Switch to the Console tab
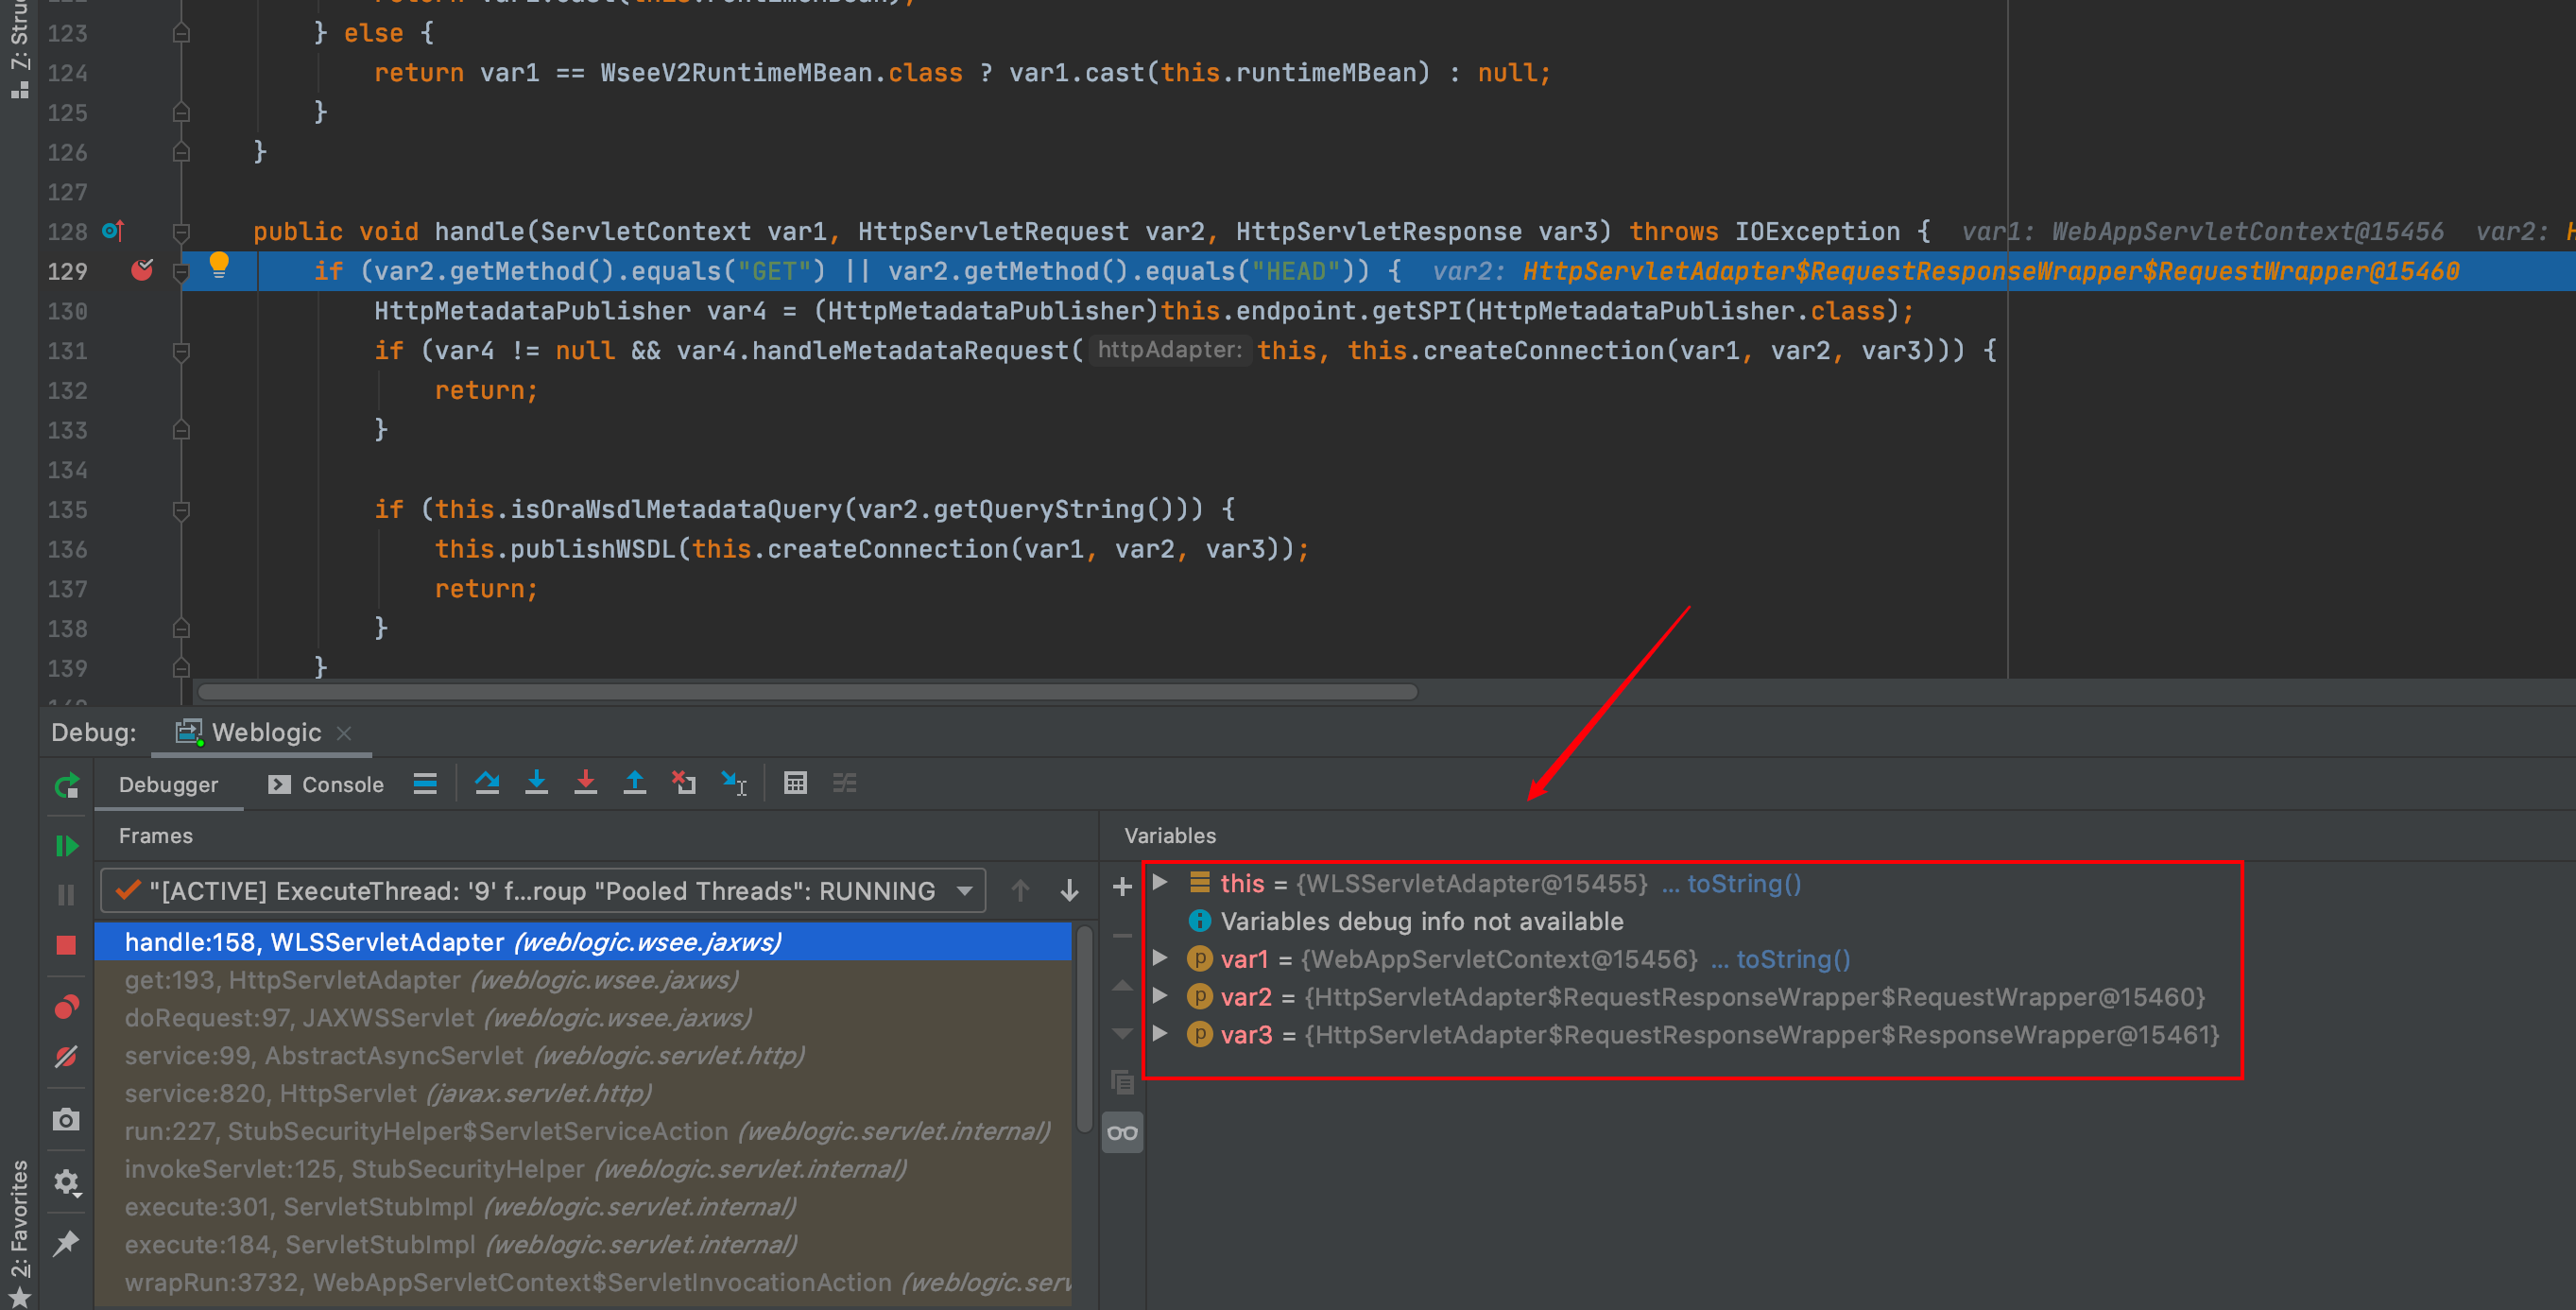Viewport: 2576px width, 1310px height. pos(326,785)
